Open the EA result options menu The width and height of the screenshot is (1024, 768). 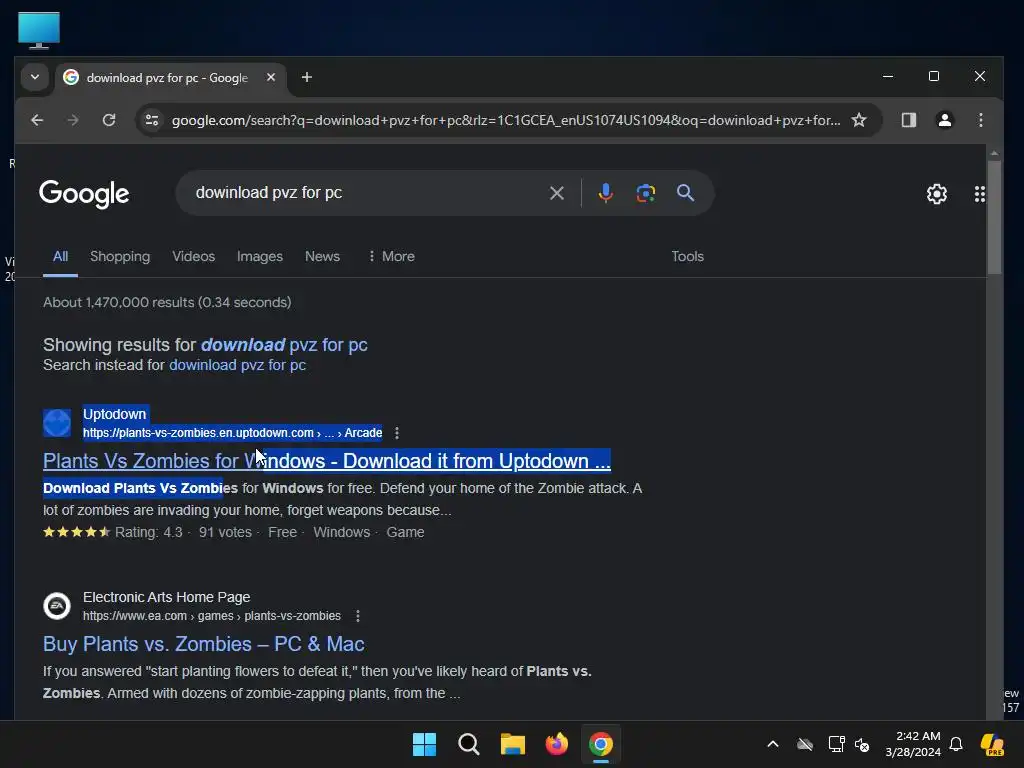coord(358,616)
